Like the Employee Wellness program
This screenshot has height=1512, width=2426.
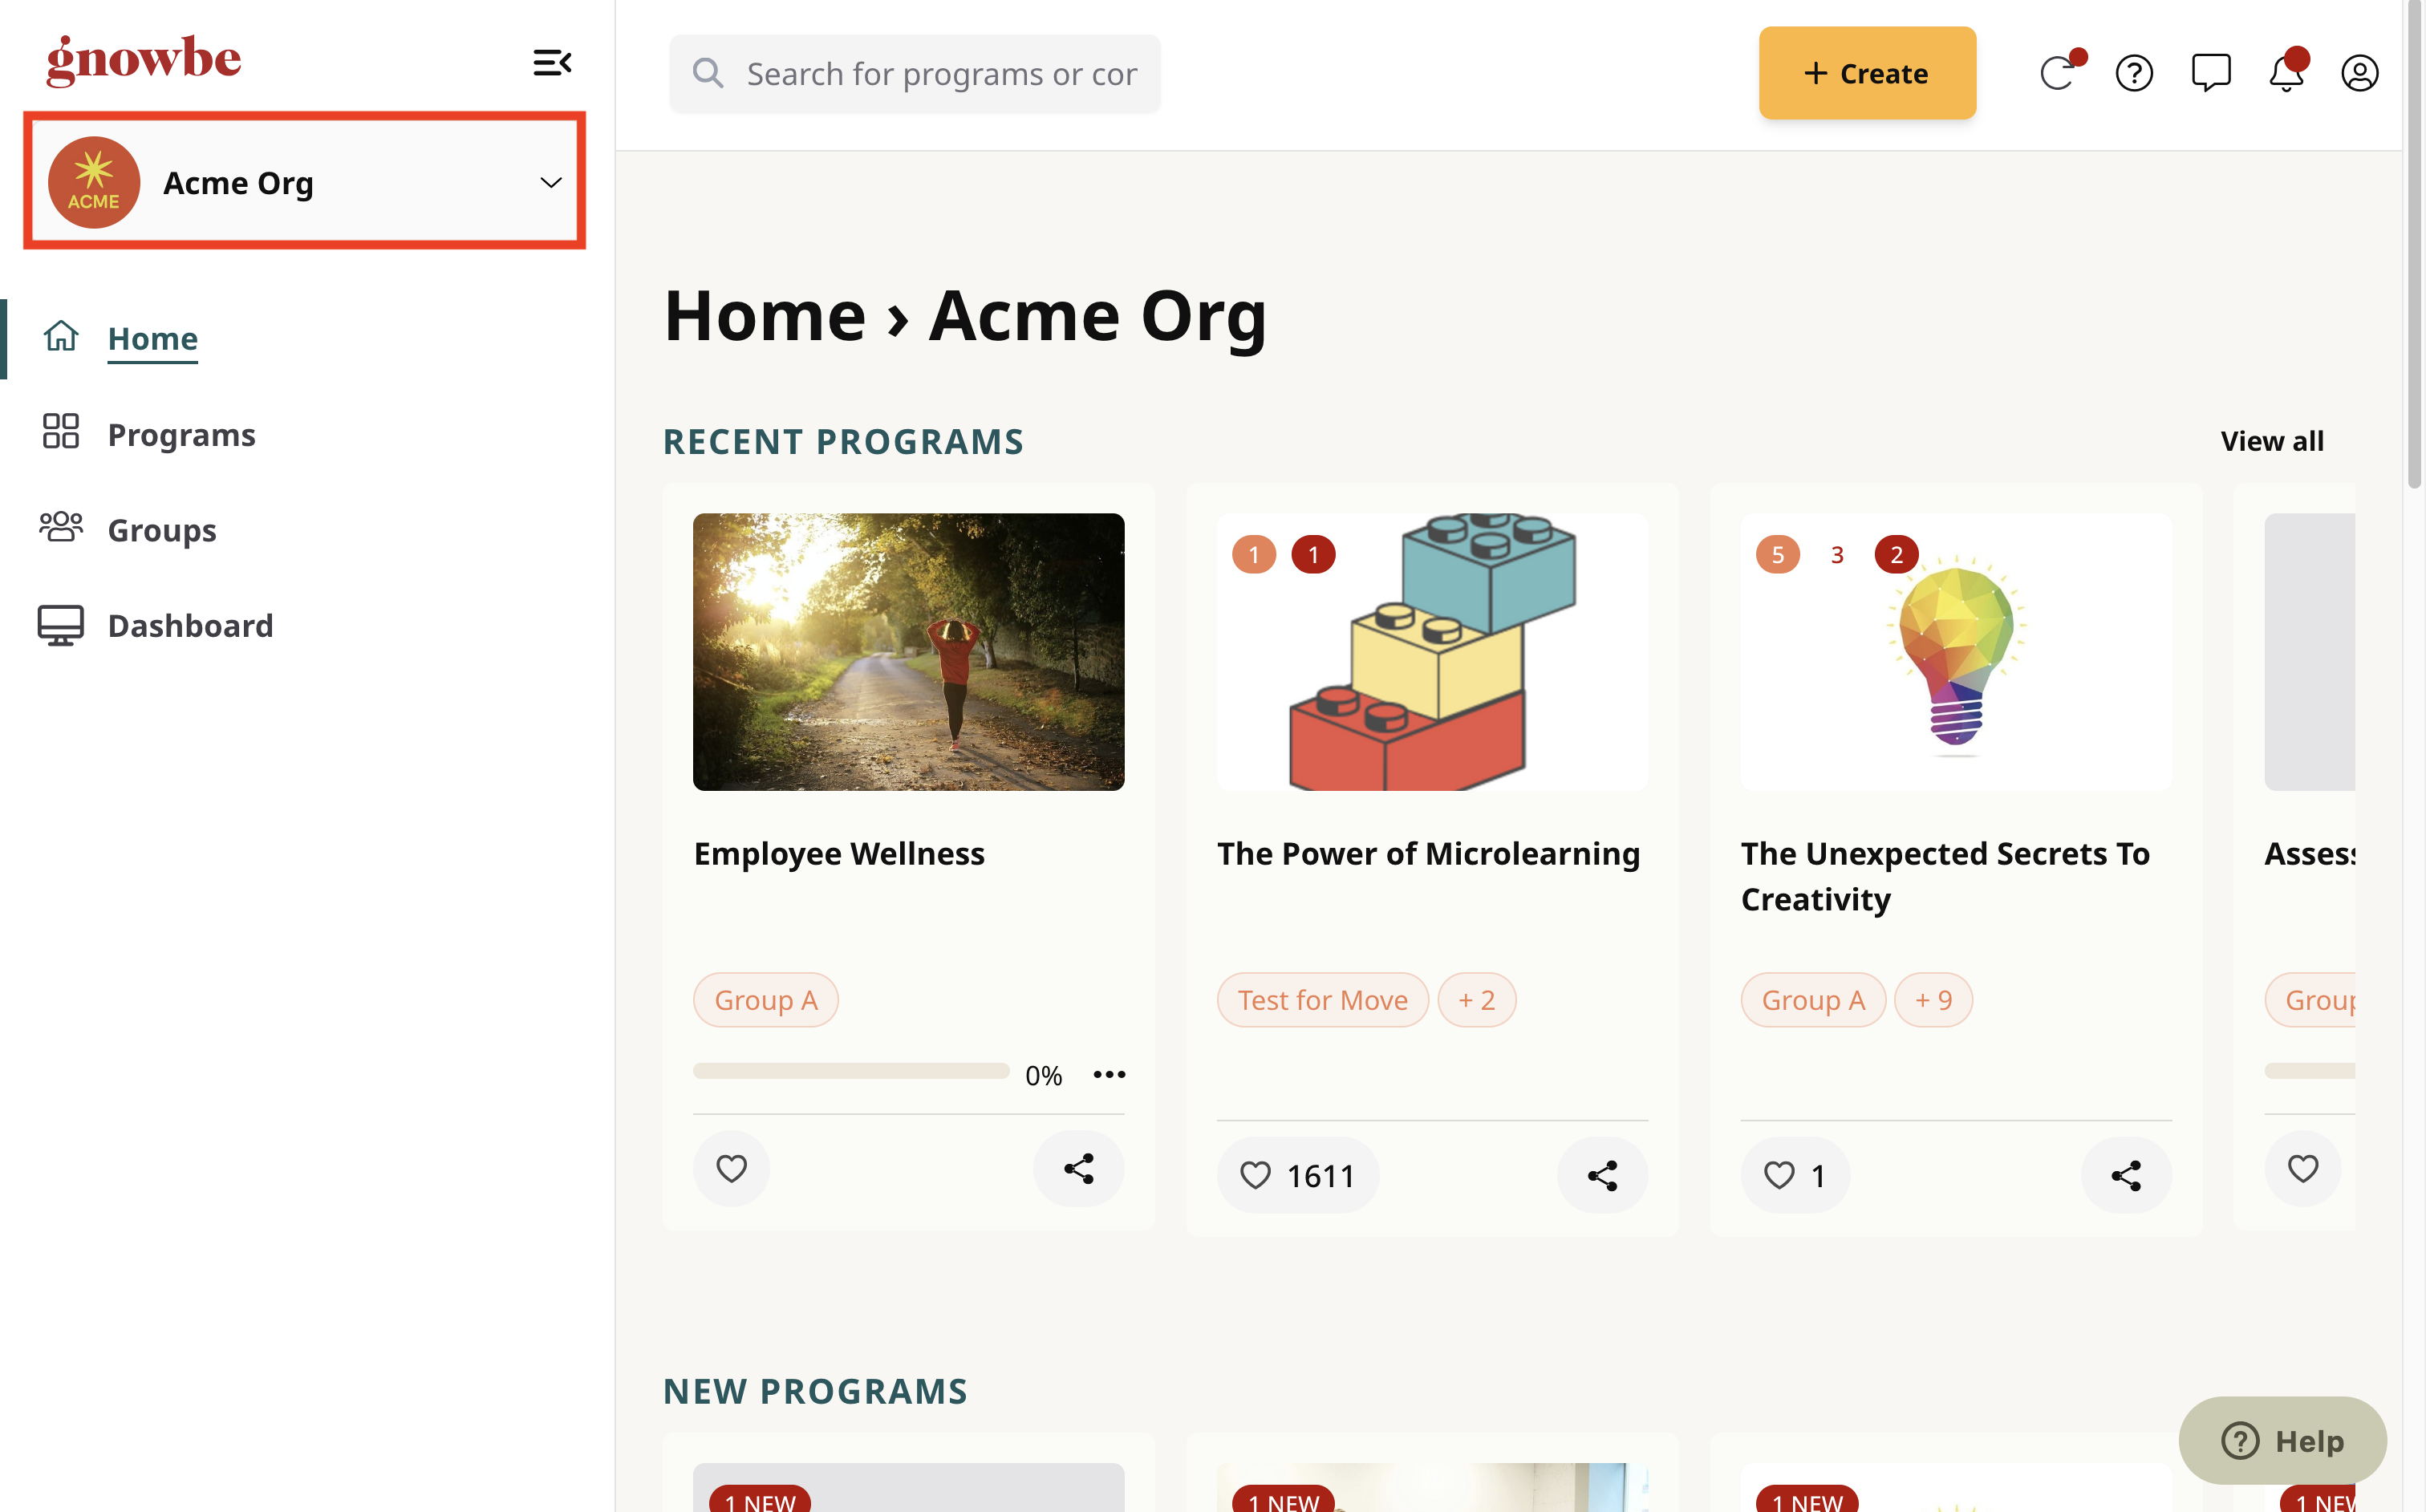731,1168
